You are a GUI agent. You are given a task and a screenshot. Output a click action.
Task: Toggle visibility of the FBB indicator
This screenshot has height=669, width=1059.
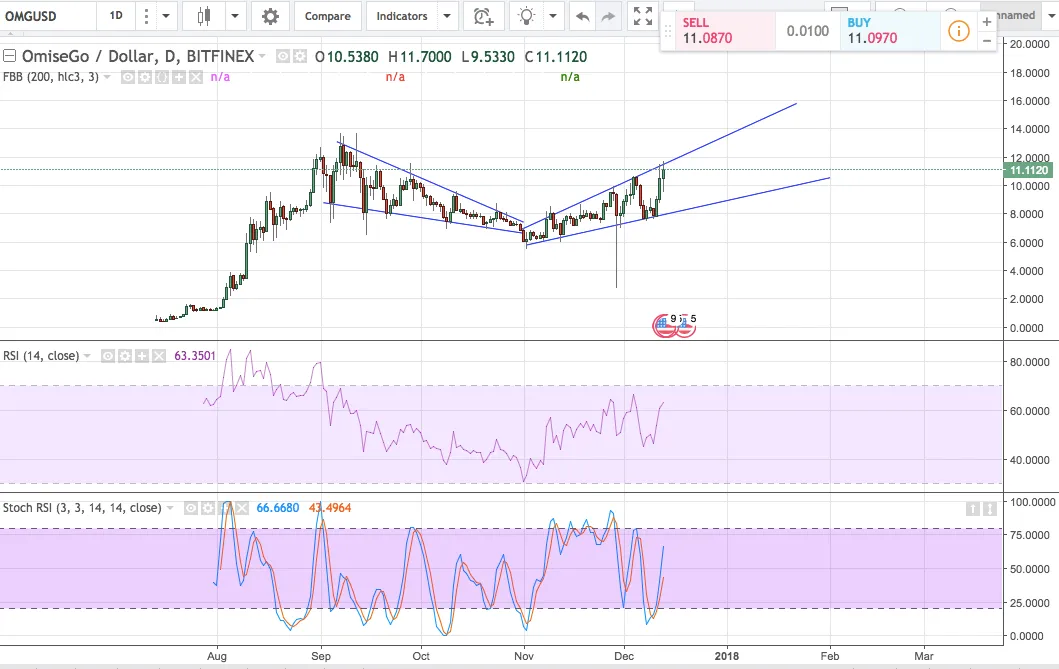[x=128, y=78]
